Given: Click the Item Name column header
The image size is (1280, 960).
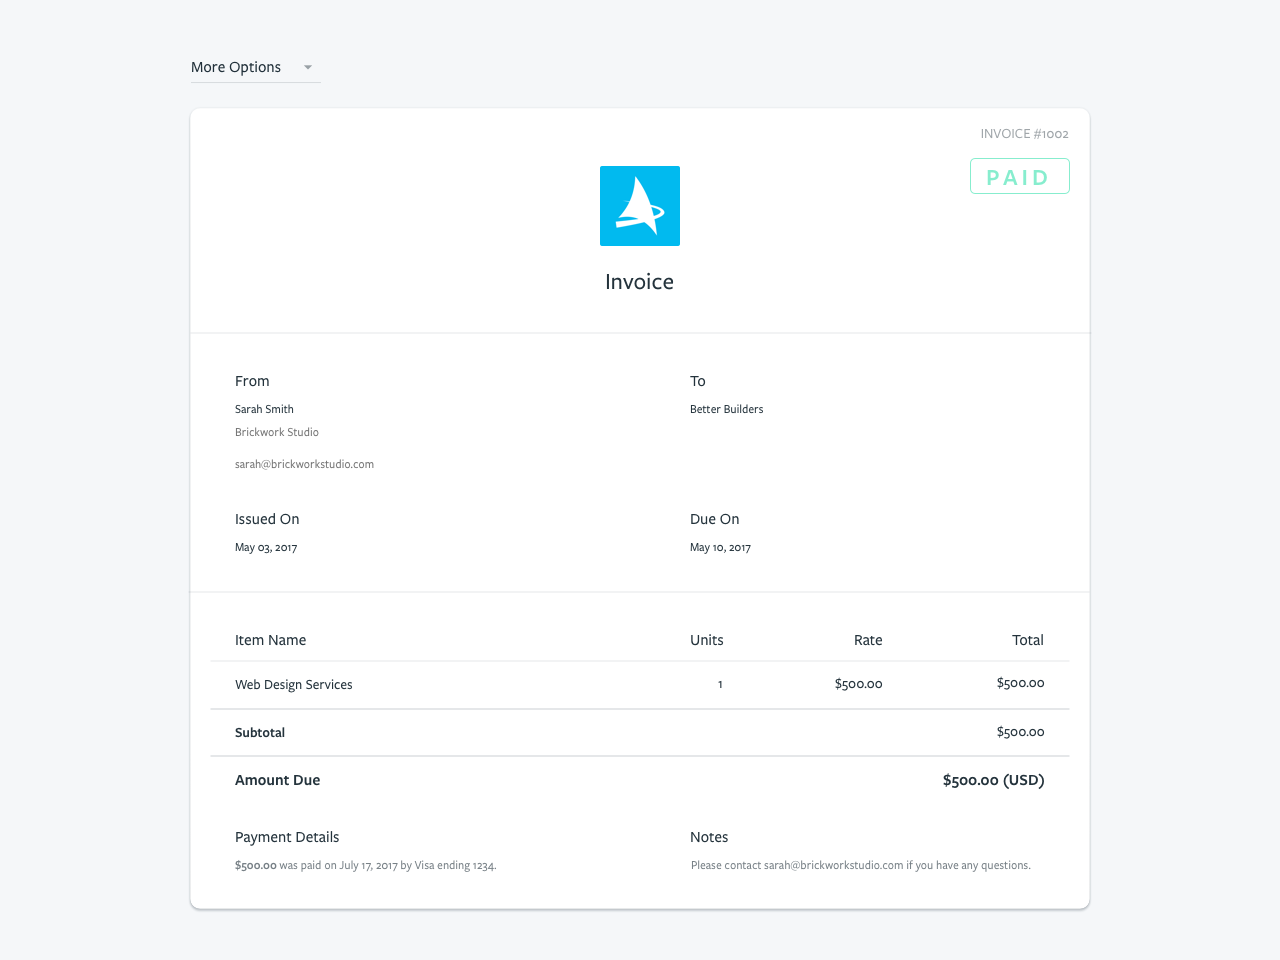Looking at the screenshot, I should click(270, 640).
